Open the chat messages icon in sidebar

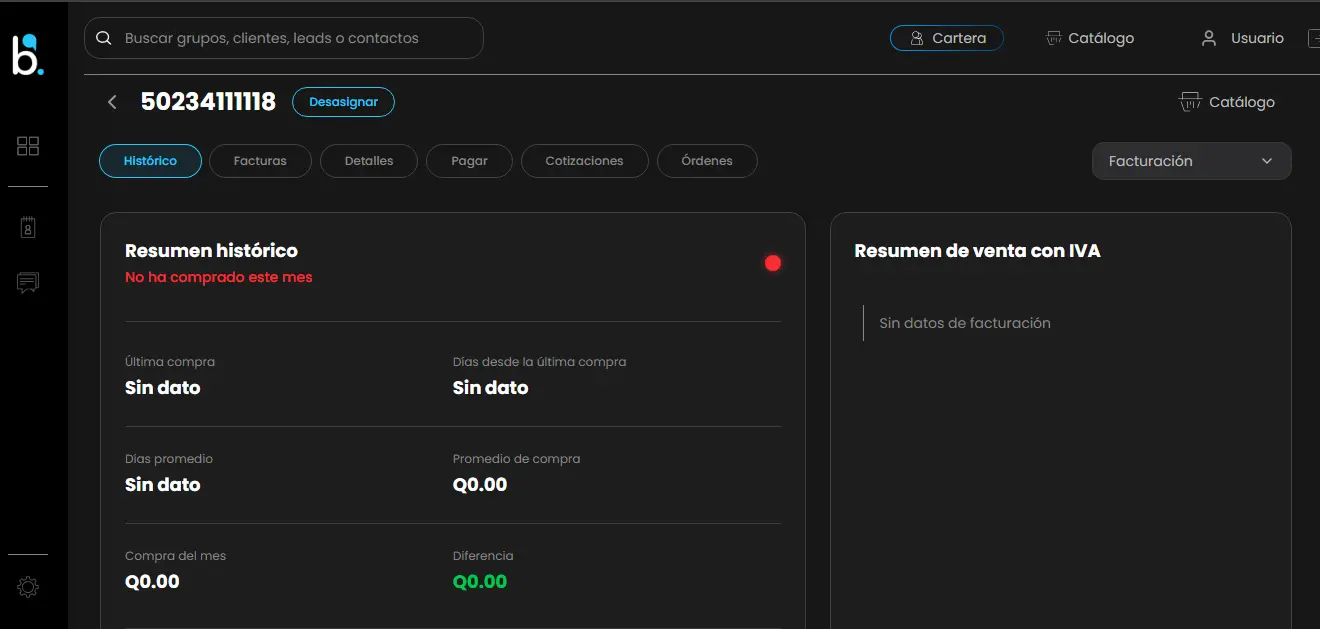click(28, 283)
